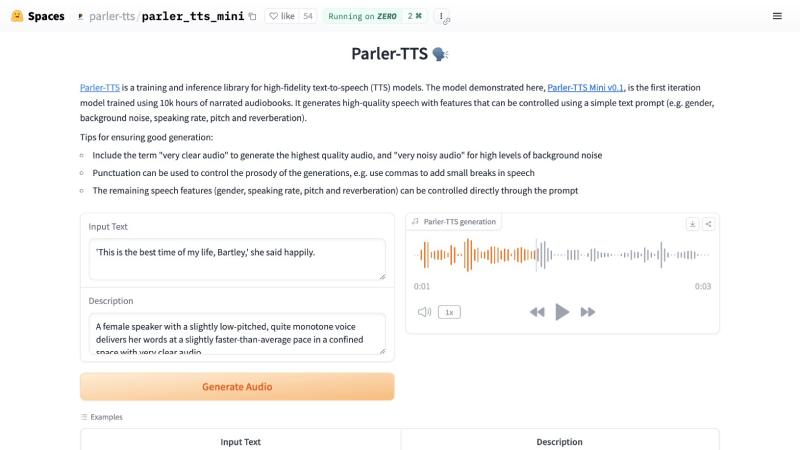This screenshot has width=800, height=450.
Task: Mute the audio using the volume icon
Action: click(x=424, y=312)
